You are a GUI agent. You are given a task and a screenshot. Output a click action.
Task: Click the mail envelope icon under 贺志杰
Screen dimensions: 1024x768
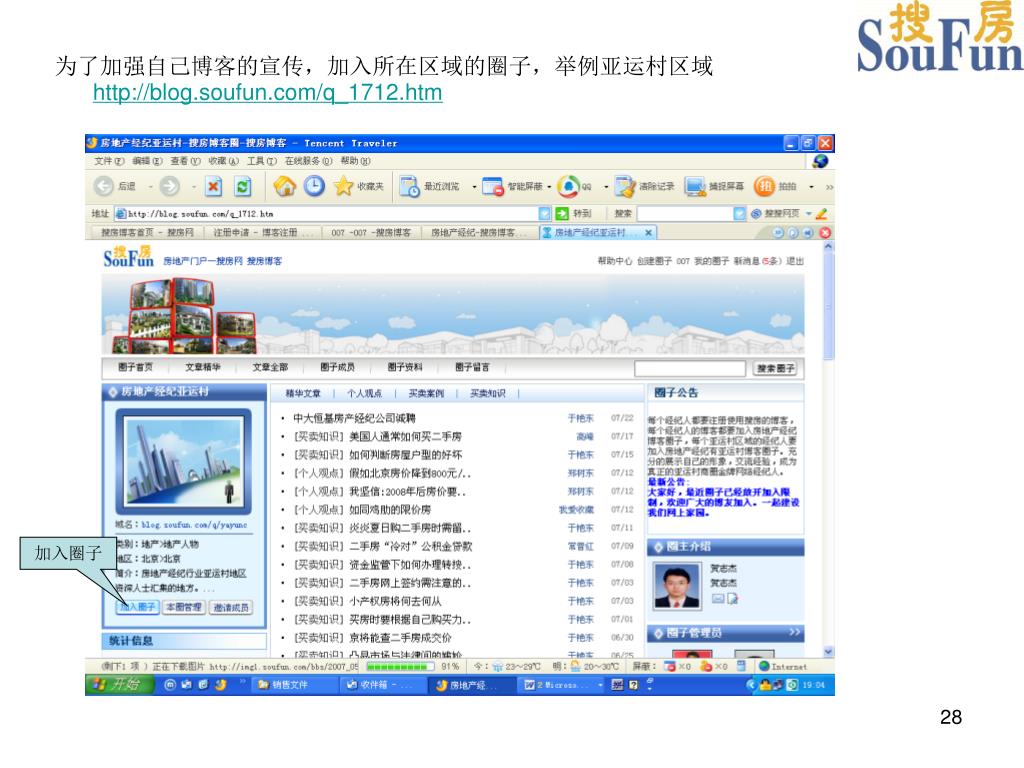[717, 598]
